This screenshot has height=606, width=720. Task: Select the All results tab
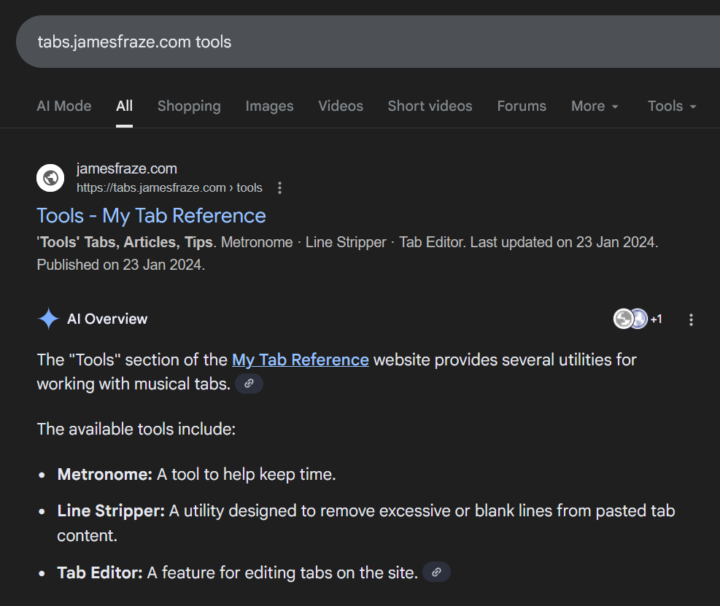click(124, 106)
